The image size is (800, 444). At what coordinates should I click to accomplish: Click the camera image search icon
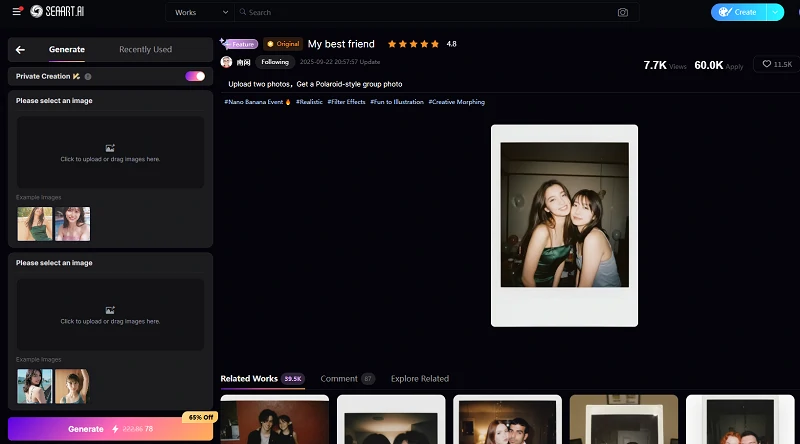click(x=623, y=13)
